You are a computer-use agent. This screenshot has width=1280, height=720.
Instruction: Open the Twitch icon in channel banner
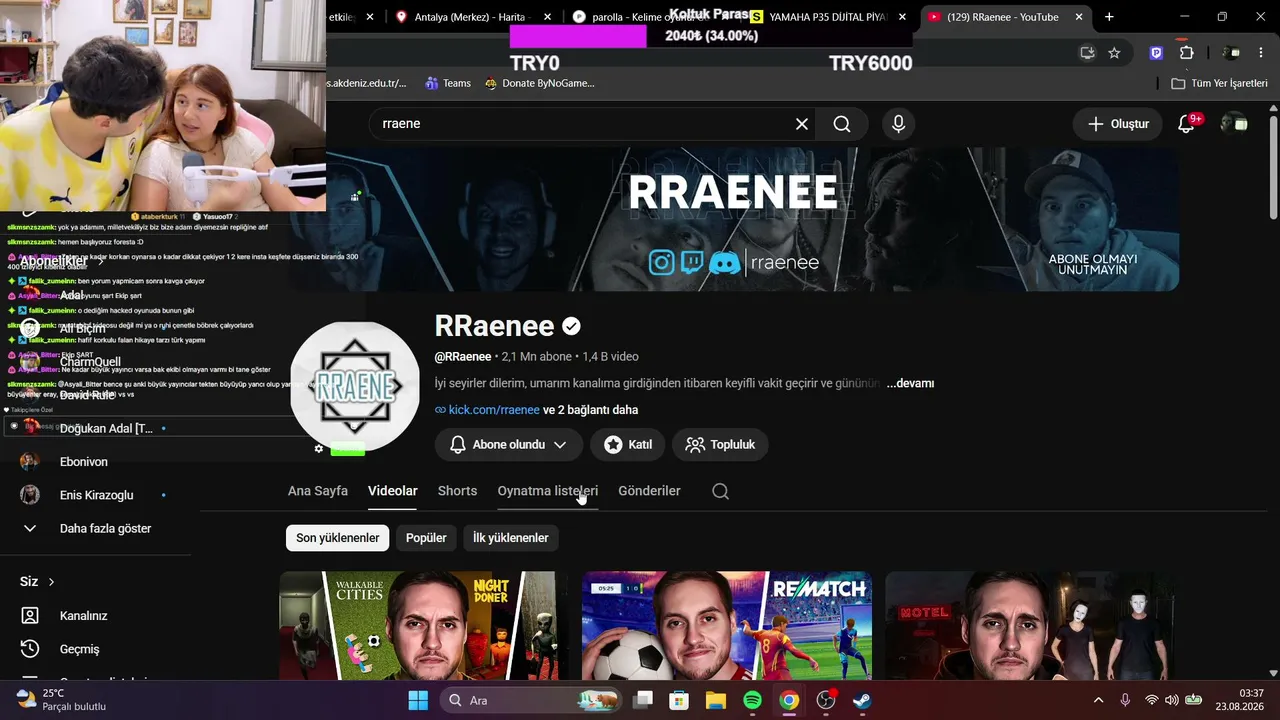(692, 263)
